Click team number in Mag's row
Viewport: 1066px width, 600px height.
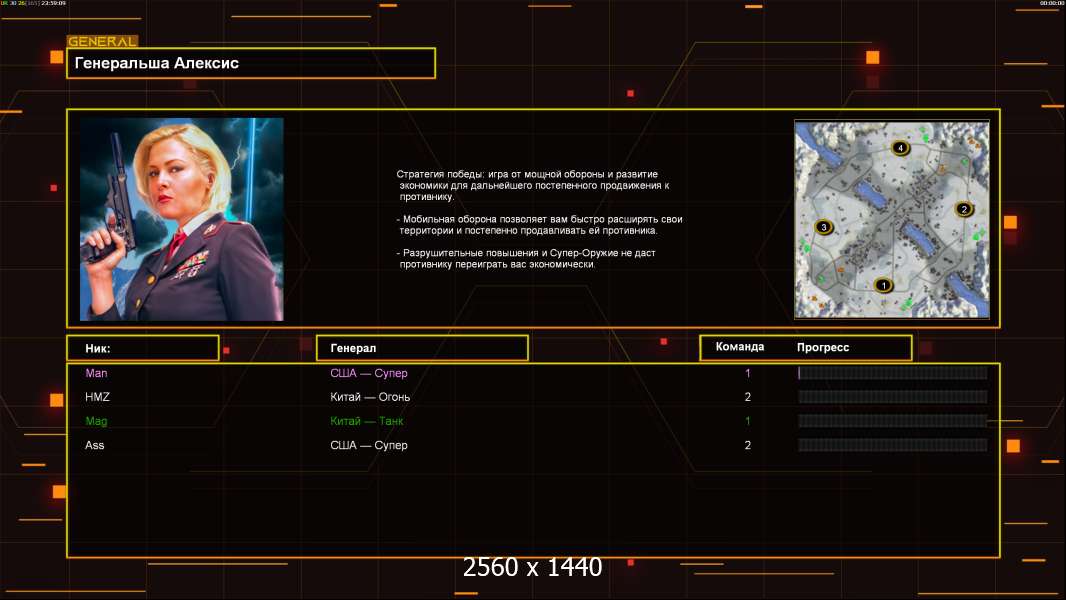(x=748, y=421)
